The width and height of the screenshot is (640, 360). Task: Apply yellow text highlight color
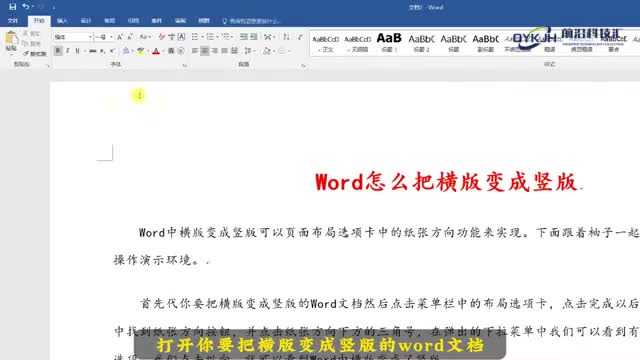[x=140, y=51]
